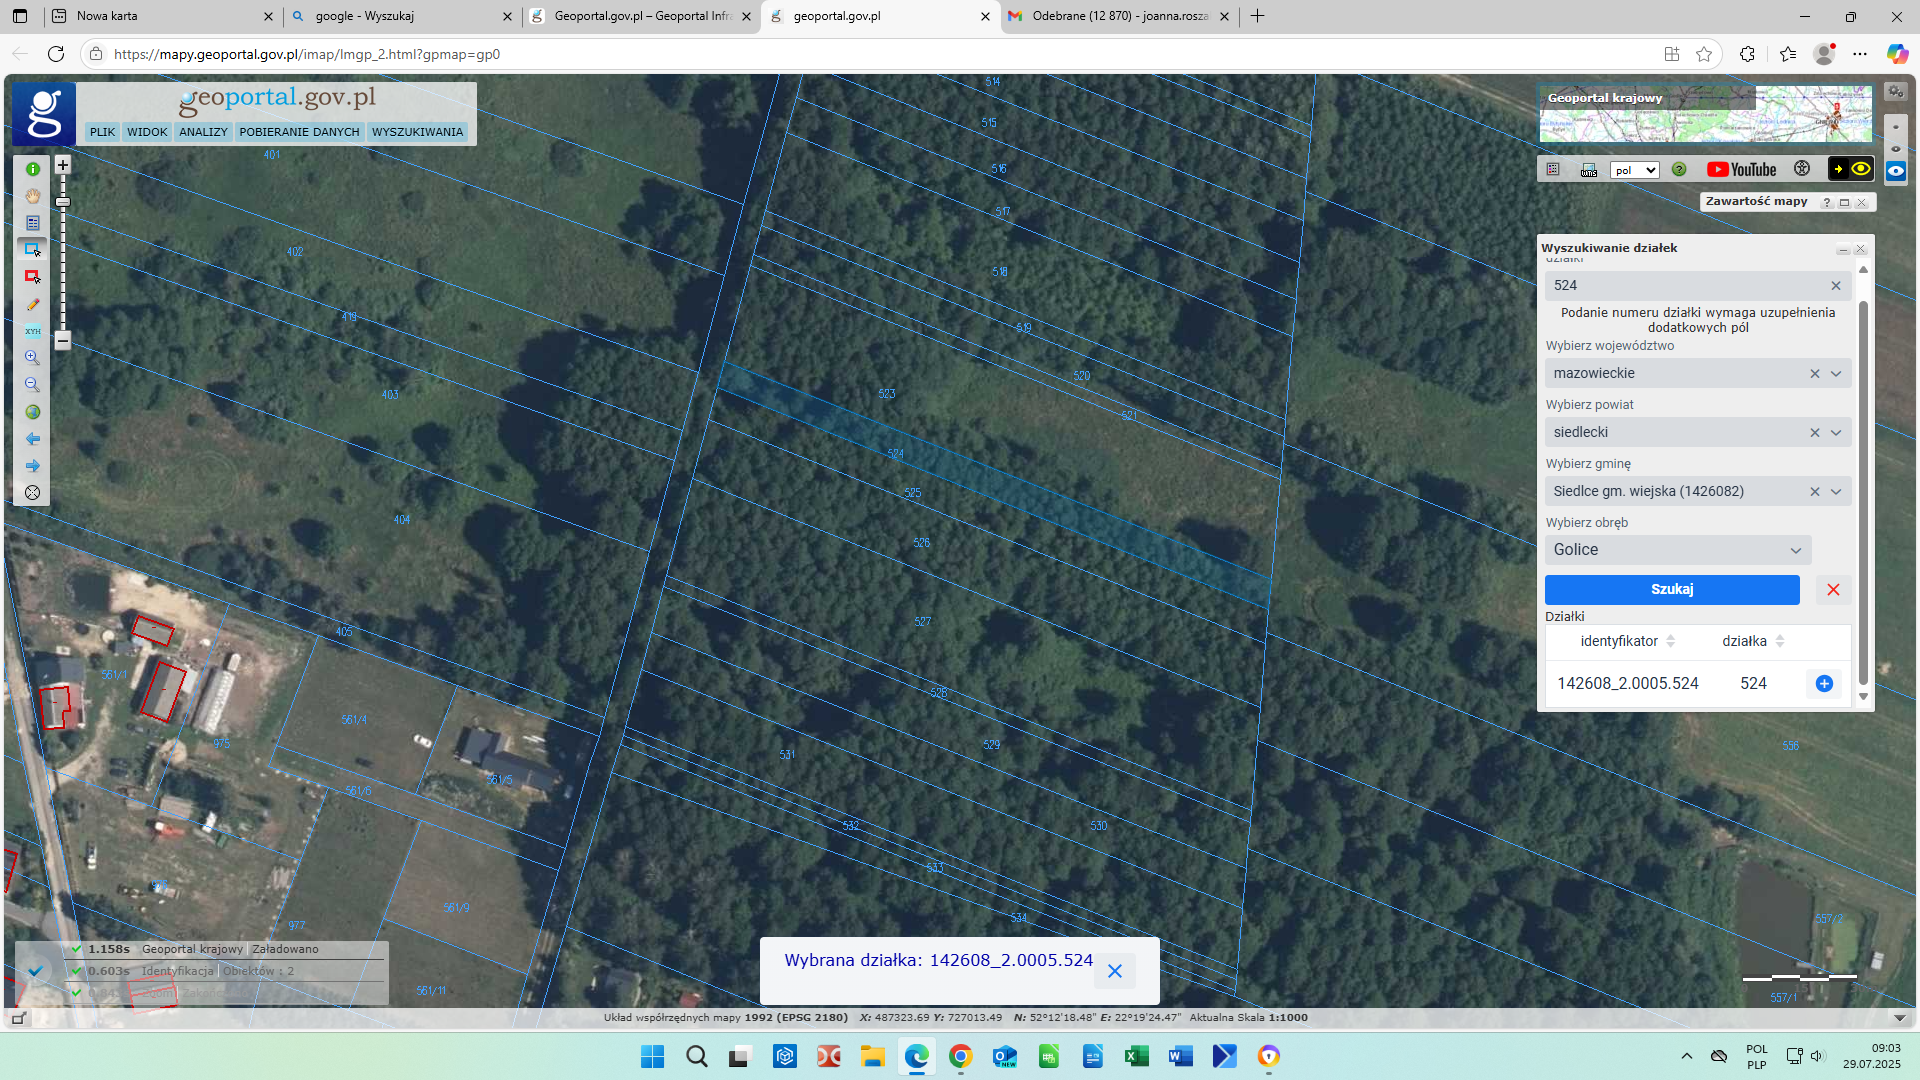The height and width of the screenshot is (1080, 1920).
Task: Click the green info identify tool
Action: pyautogui.click(x=32, y=169)
